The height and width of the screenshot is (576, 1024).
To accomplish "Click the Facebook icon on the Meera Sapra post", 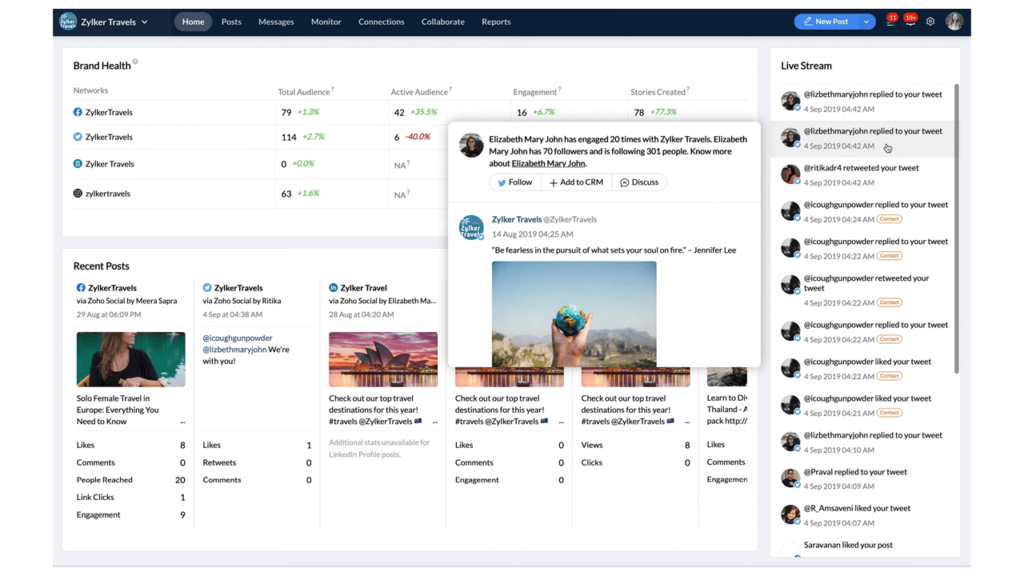I will tap(81, 287).
